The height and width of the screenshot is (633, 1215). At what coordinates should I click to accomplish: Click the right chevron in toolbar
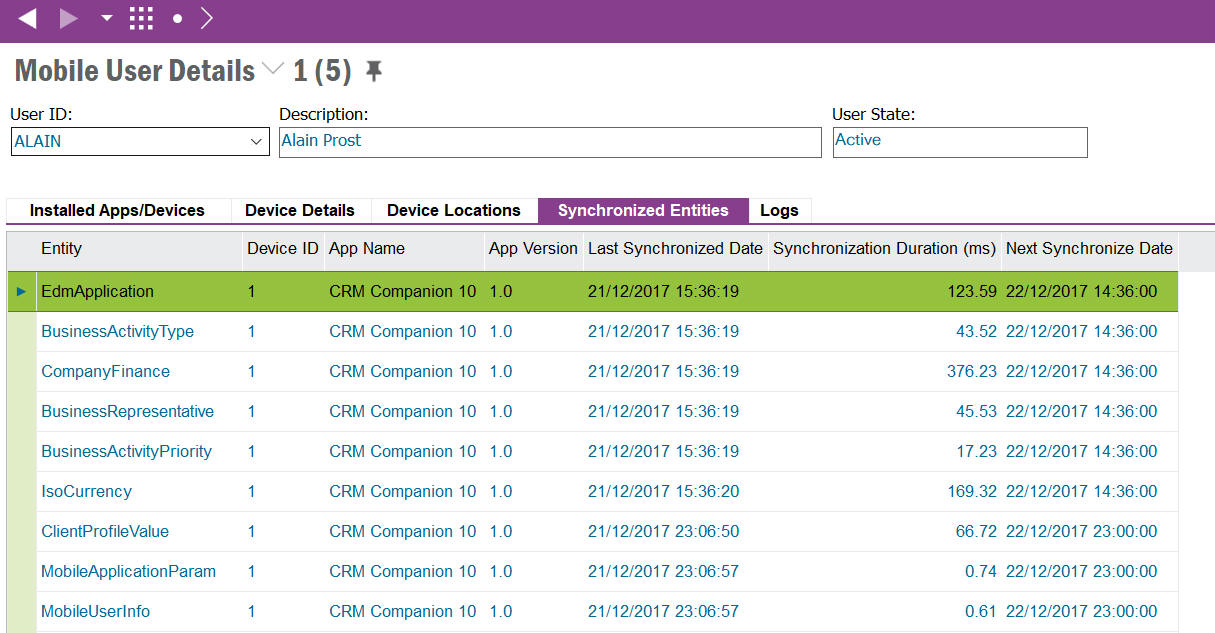point(206,18)
